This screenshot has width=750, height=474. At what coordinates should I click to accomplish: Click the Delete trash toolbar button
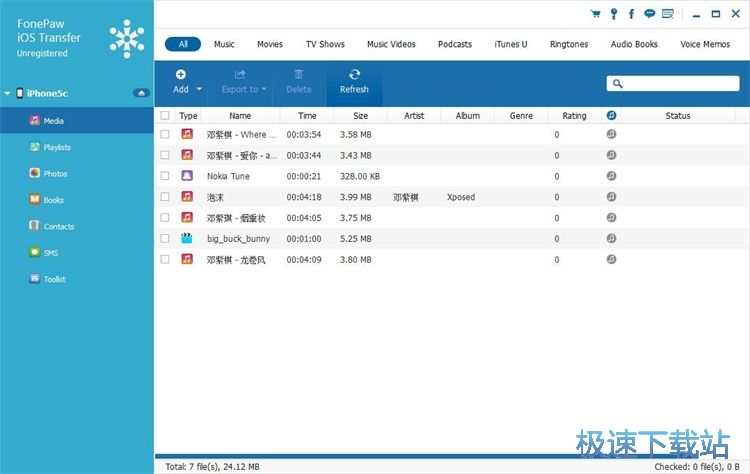point(299,81)
